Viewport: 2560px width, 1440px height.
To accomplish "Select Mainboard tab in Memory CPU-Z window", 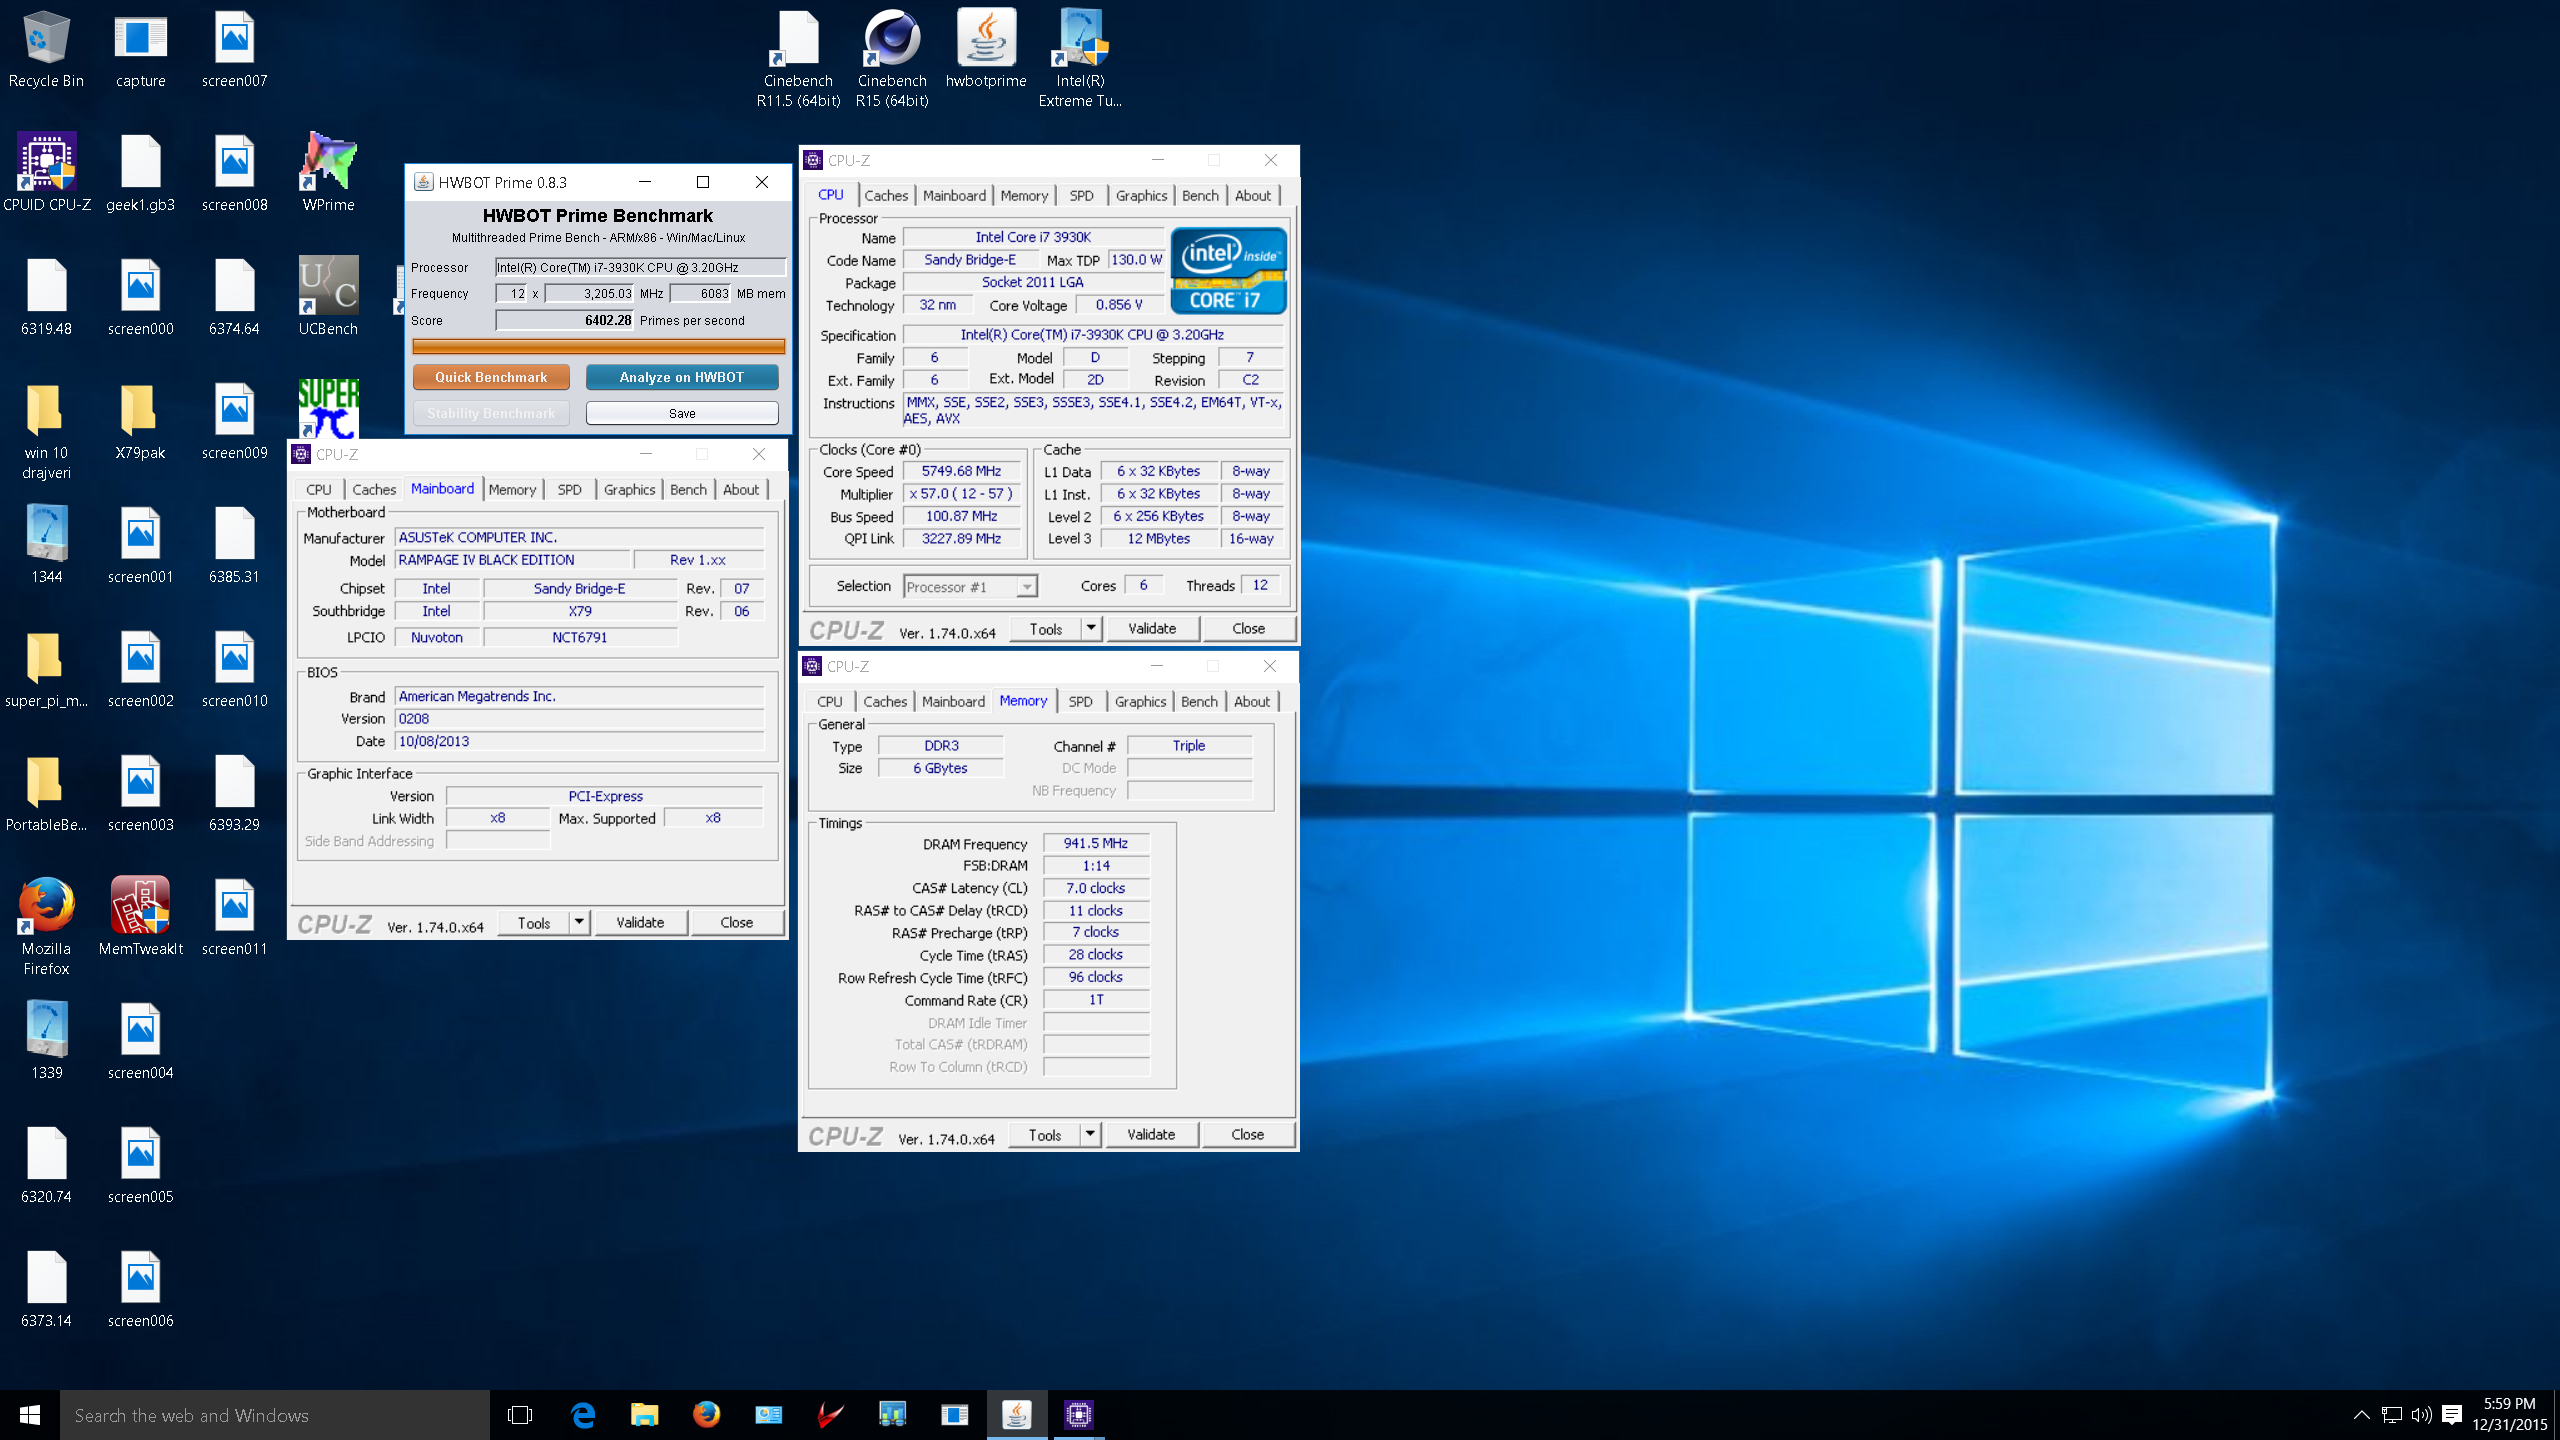I will coord(953,702).
